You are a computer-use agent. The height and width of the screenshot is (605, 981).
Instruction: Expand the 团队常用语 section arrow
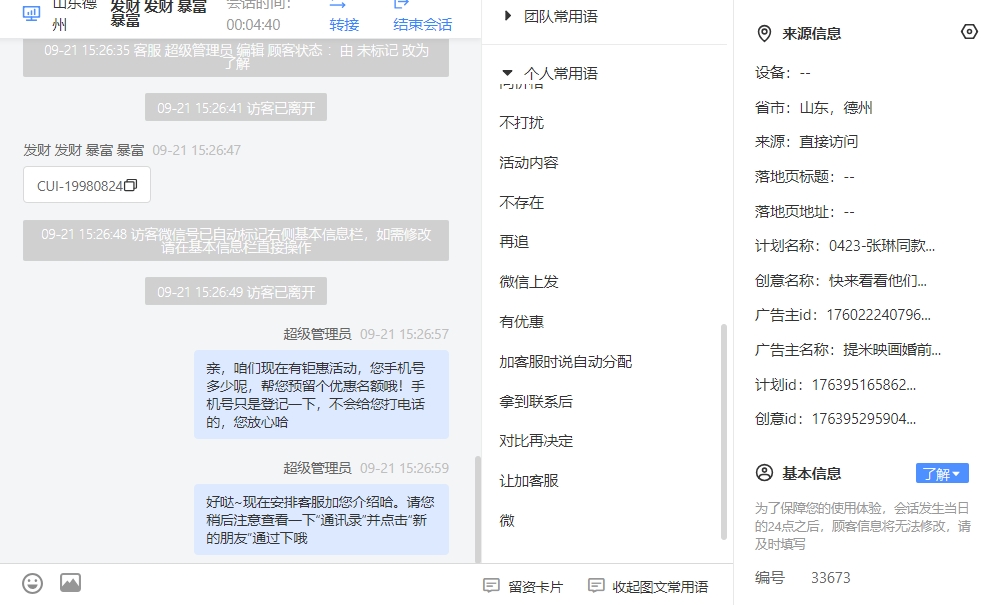tap(507, 16)
